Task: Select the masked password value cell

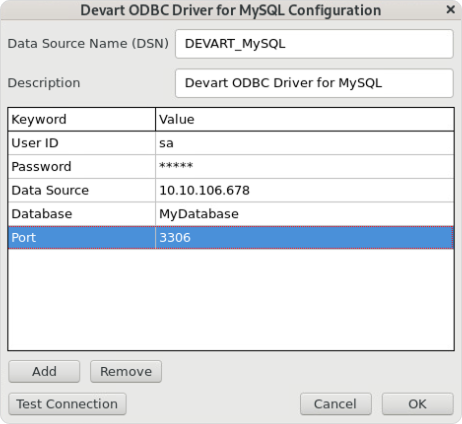Action: [305, 167]
